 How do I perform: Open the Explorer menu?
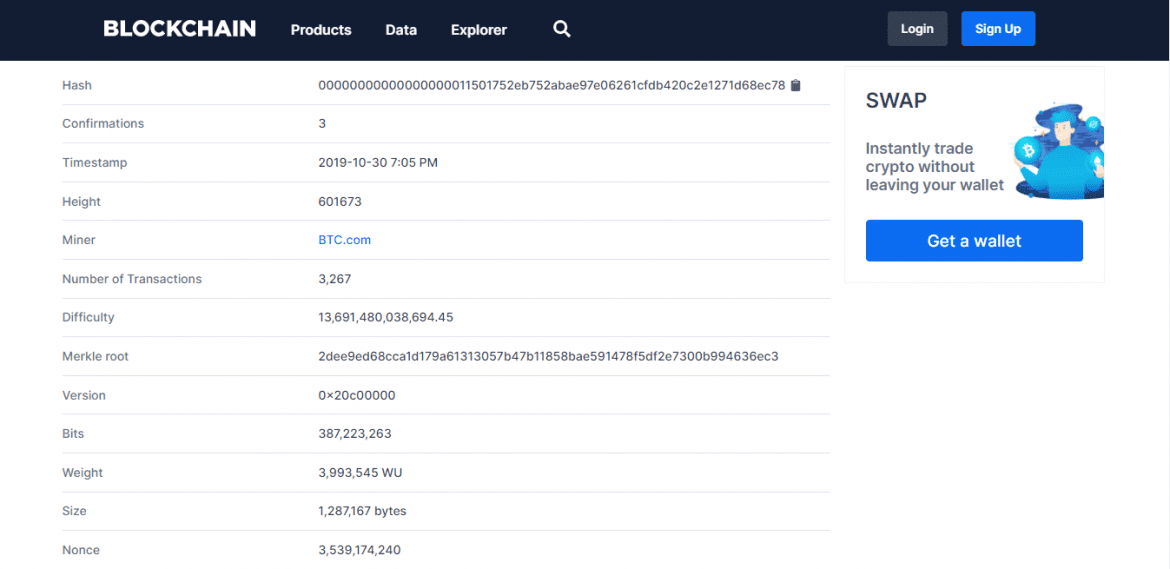[x=479, y=30]
